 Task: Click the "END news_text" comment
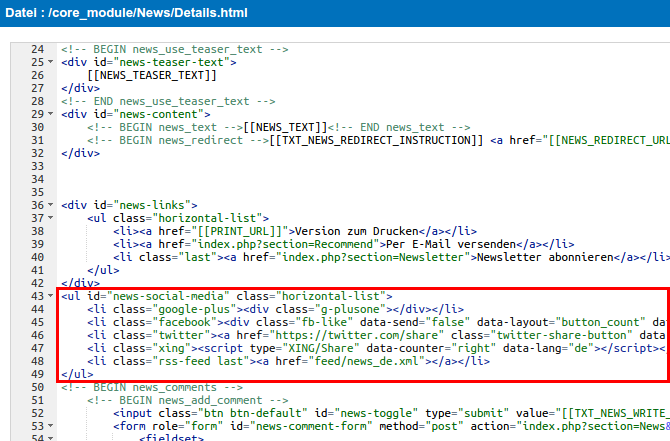399,127
